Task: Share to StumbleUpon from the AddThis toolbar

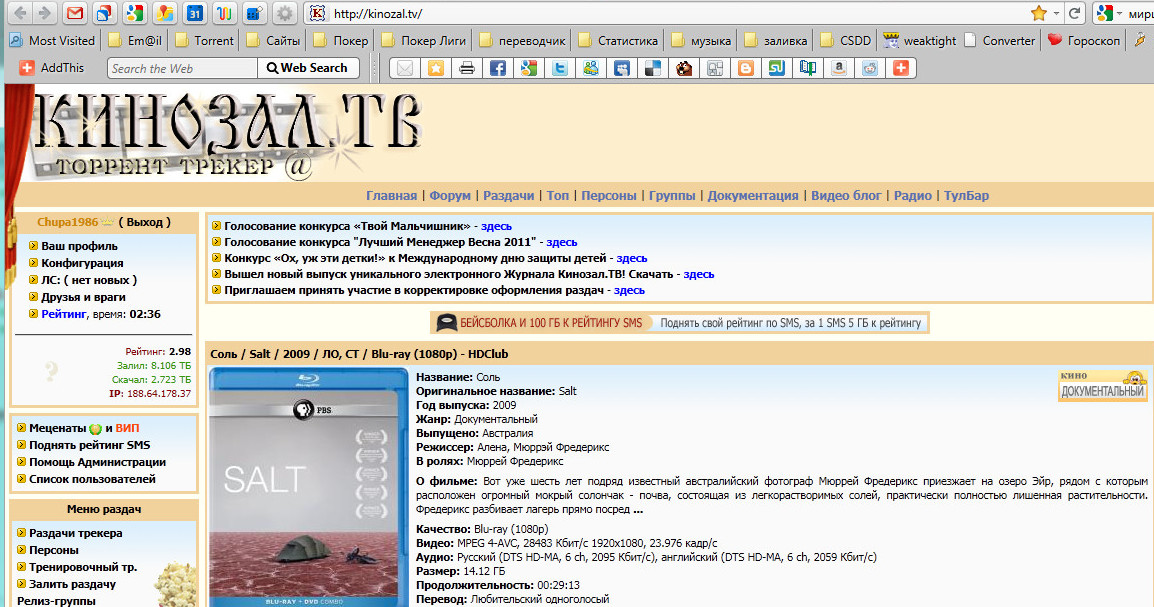Action: tap(776, 68)
